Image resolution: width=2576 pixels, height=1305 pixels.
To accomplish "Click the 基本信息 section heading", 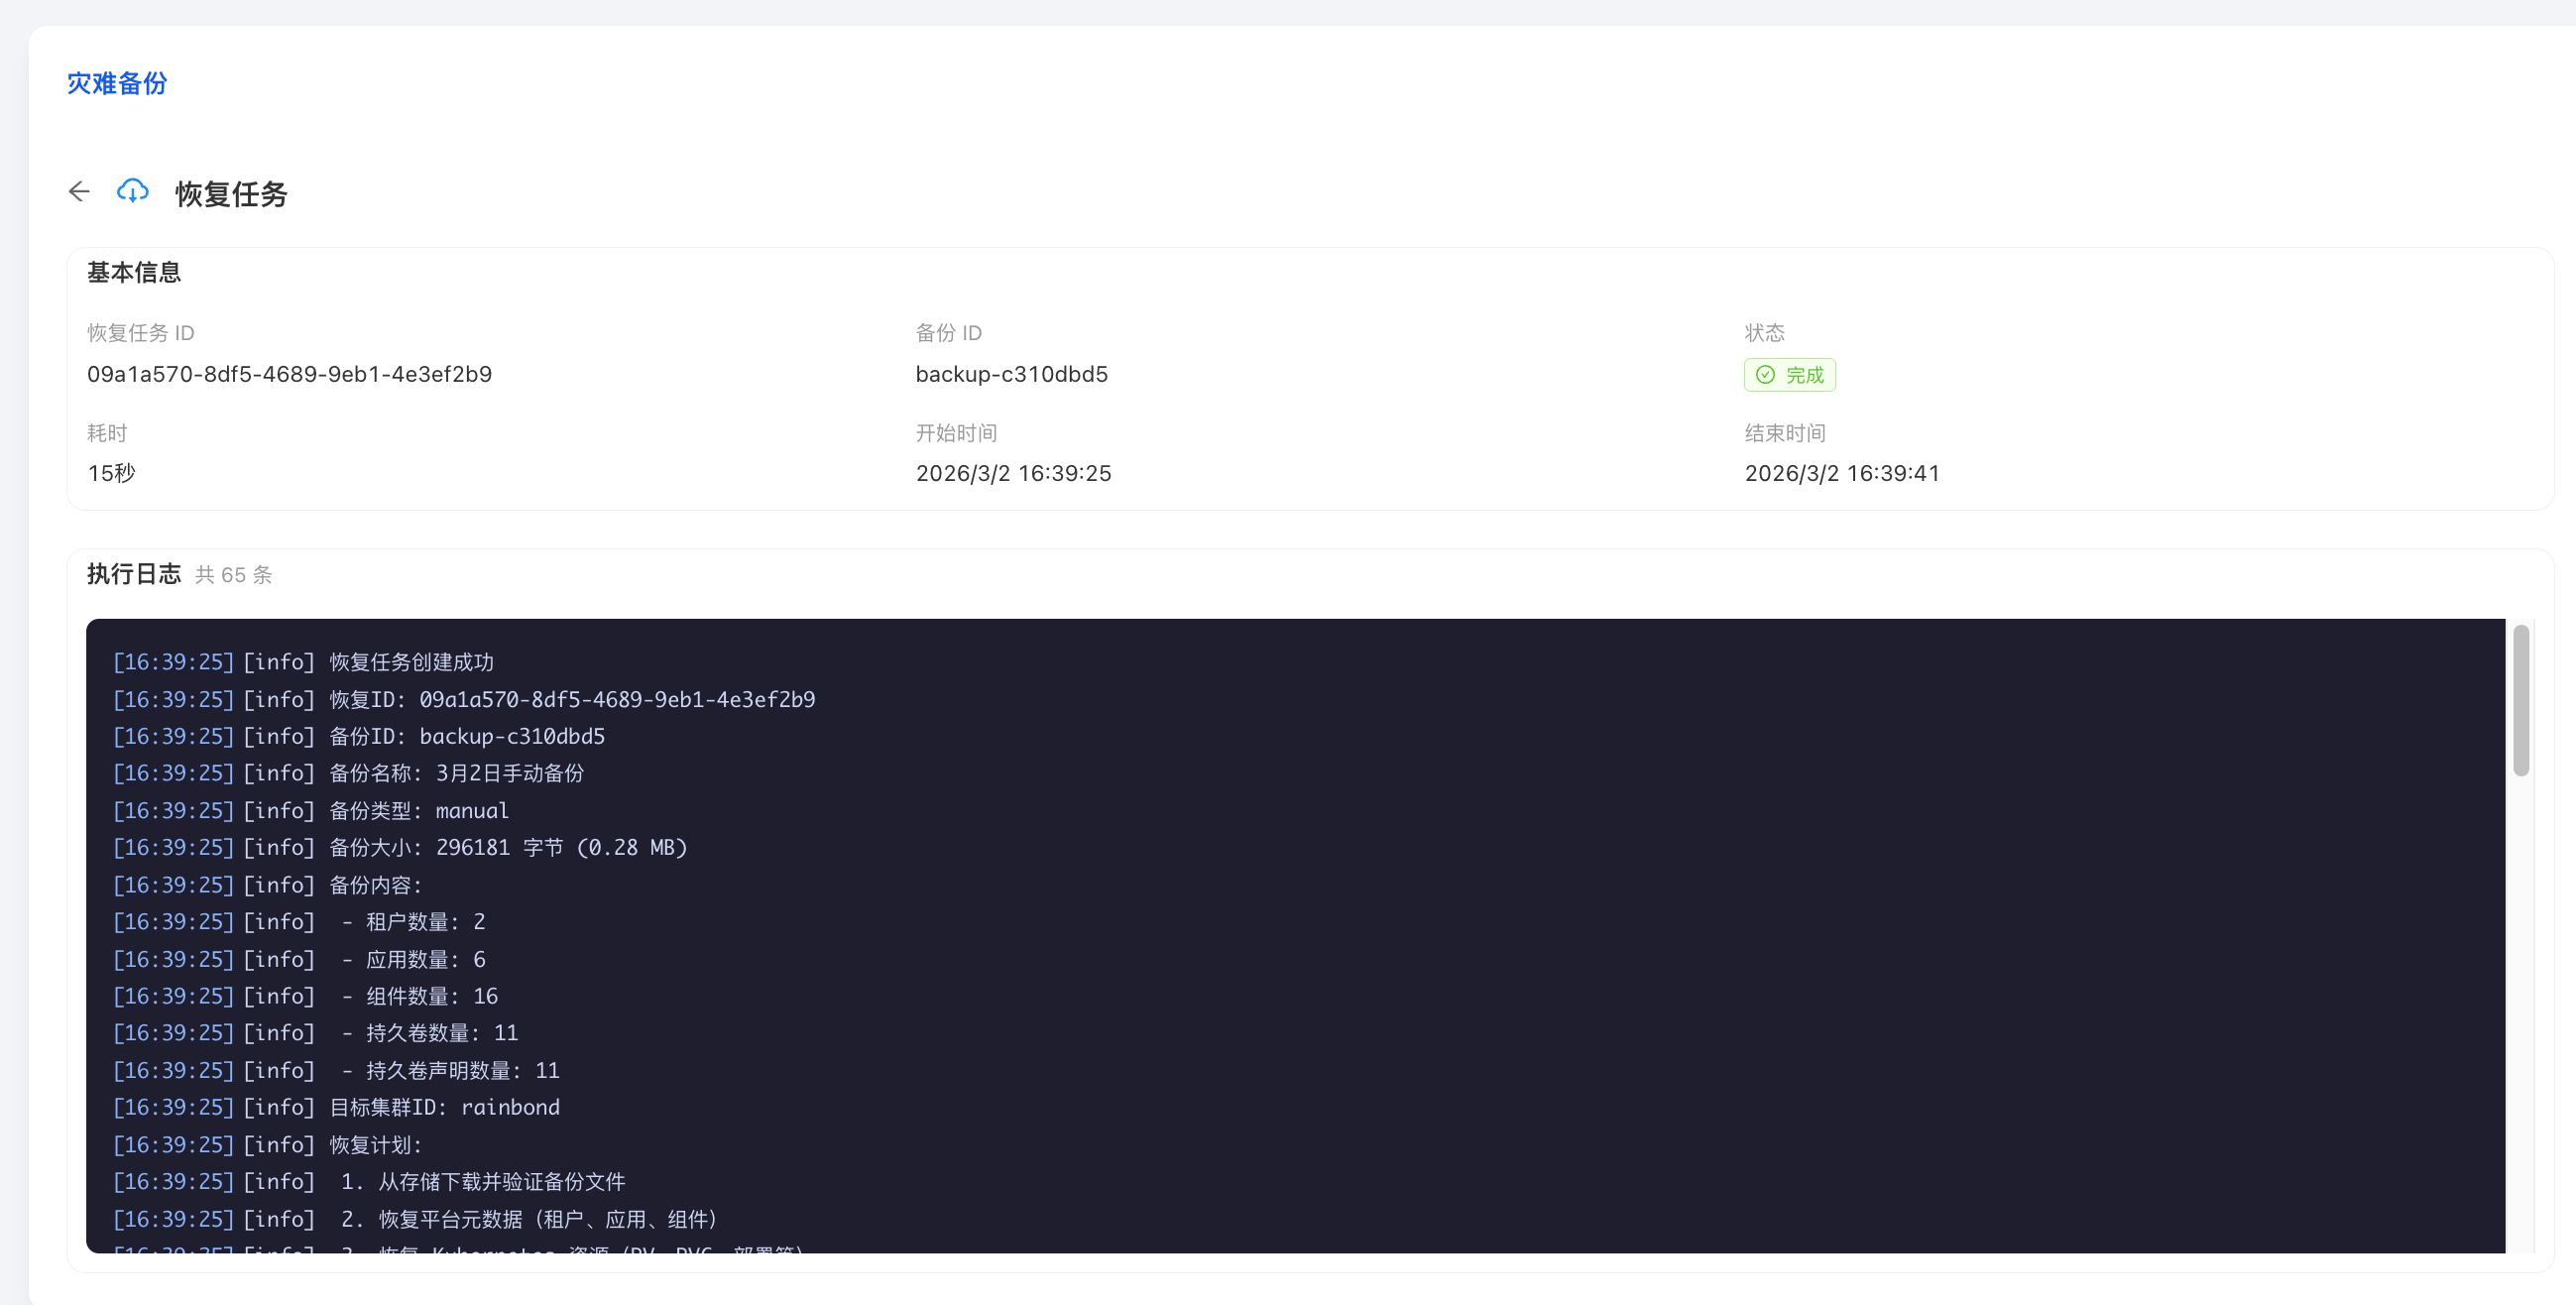I will [x=134, y=272].
